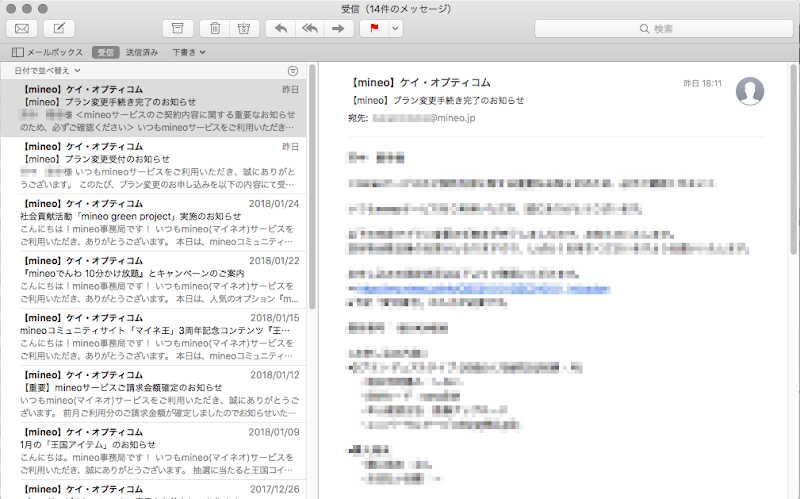Click the blurred blue link in message body
This screenshot has height=499, width=800.
(x=482, y=289)
